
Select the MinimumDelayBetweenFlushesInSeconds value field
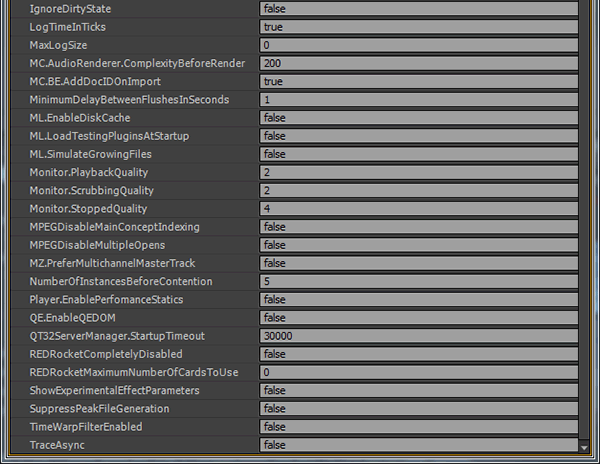[x=418, y=100]
